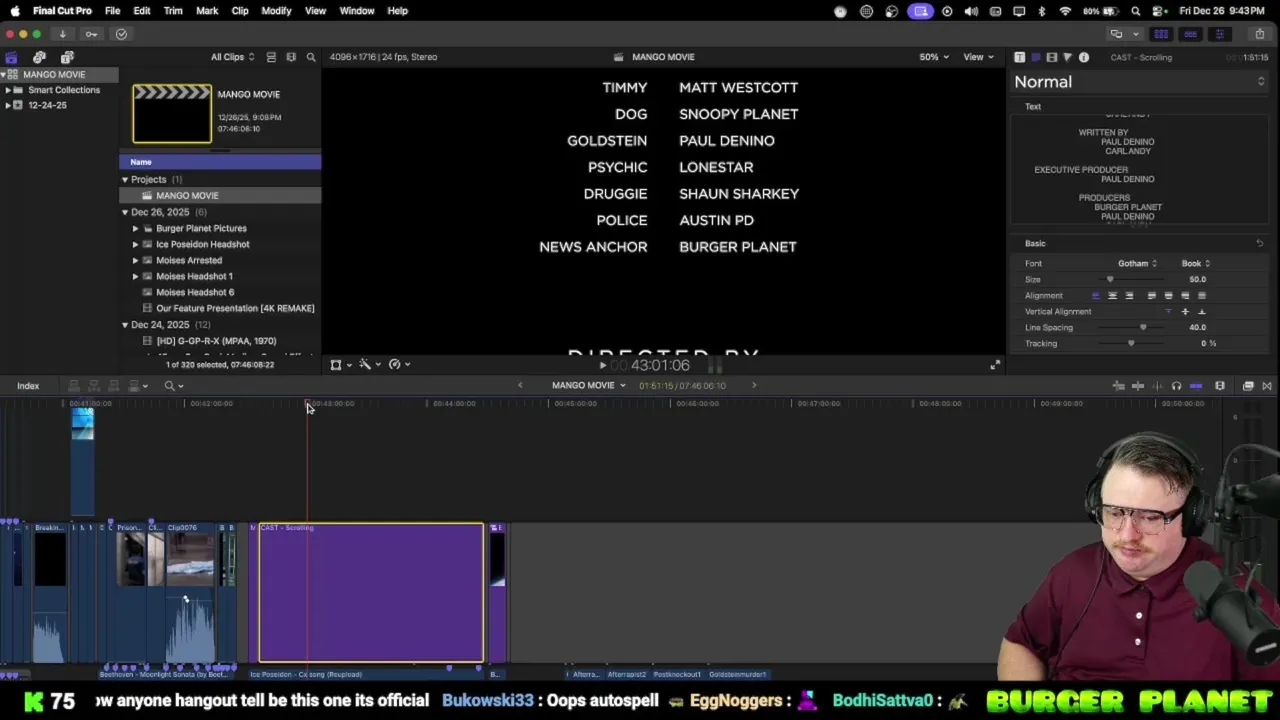Select the Burger Planet Pictures clip
The width and height of the screenshot is (1280, 720).
point(201,228)
